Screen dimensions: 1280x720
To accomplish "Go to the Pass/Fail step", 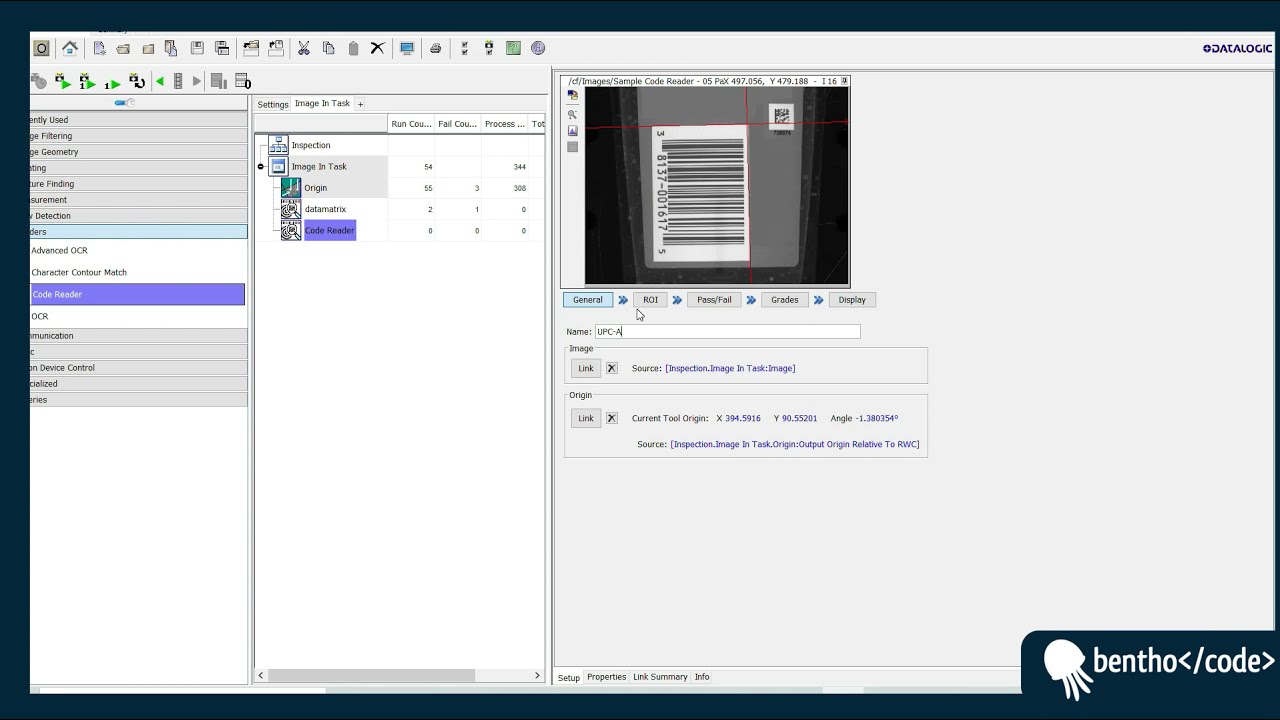I will click(714, 300).
